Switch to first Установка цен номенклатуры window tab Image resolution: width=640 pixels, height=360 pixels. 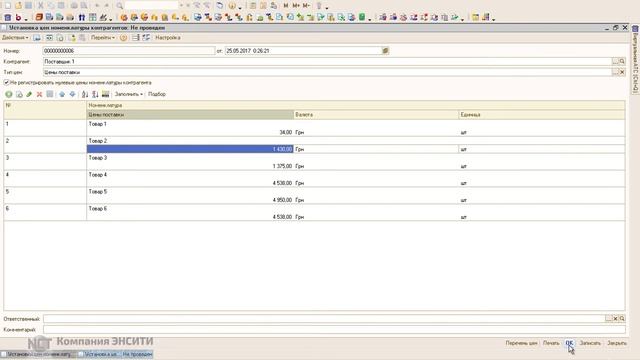[x=38, y=354]
